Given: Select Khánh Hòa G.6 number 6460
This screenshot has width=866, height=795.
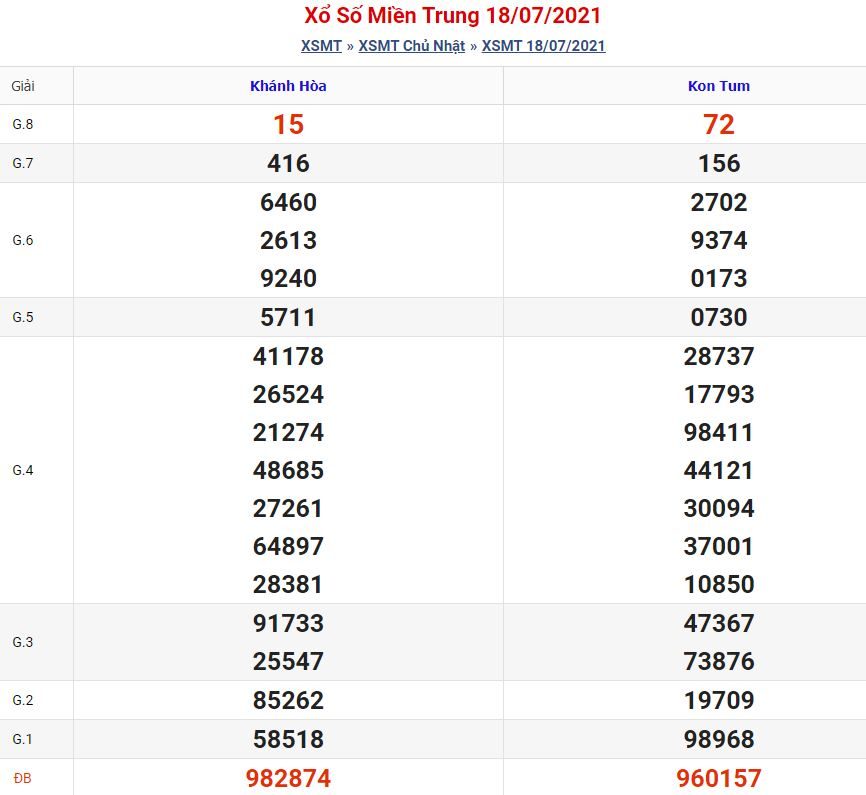Looking at the screenshot, I should coord(288,202).
